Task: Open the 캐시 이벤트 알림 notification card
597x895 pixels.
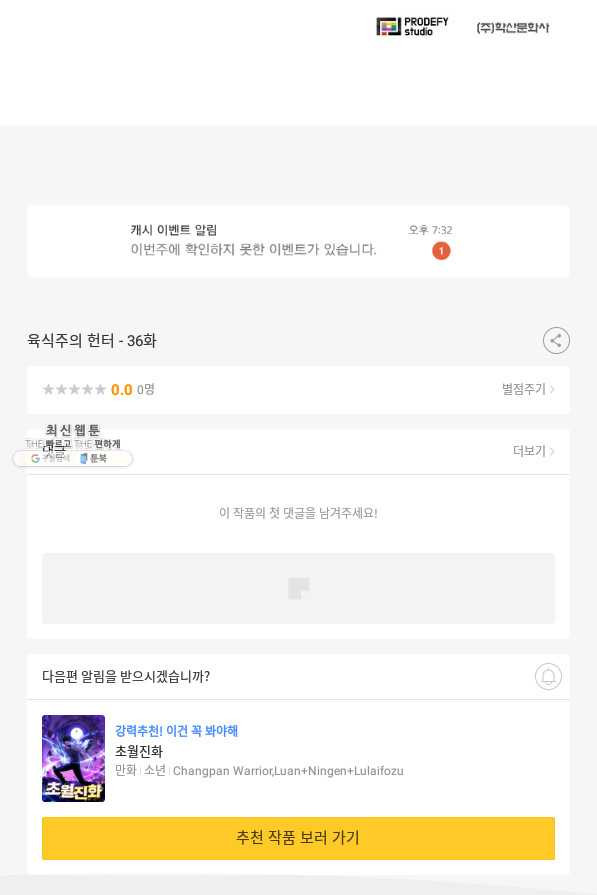Action: (298, 241)
